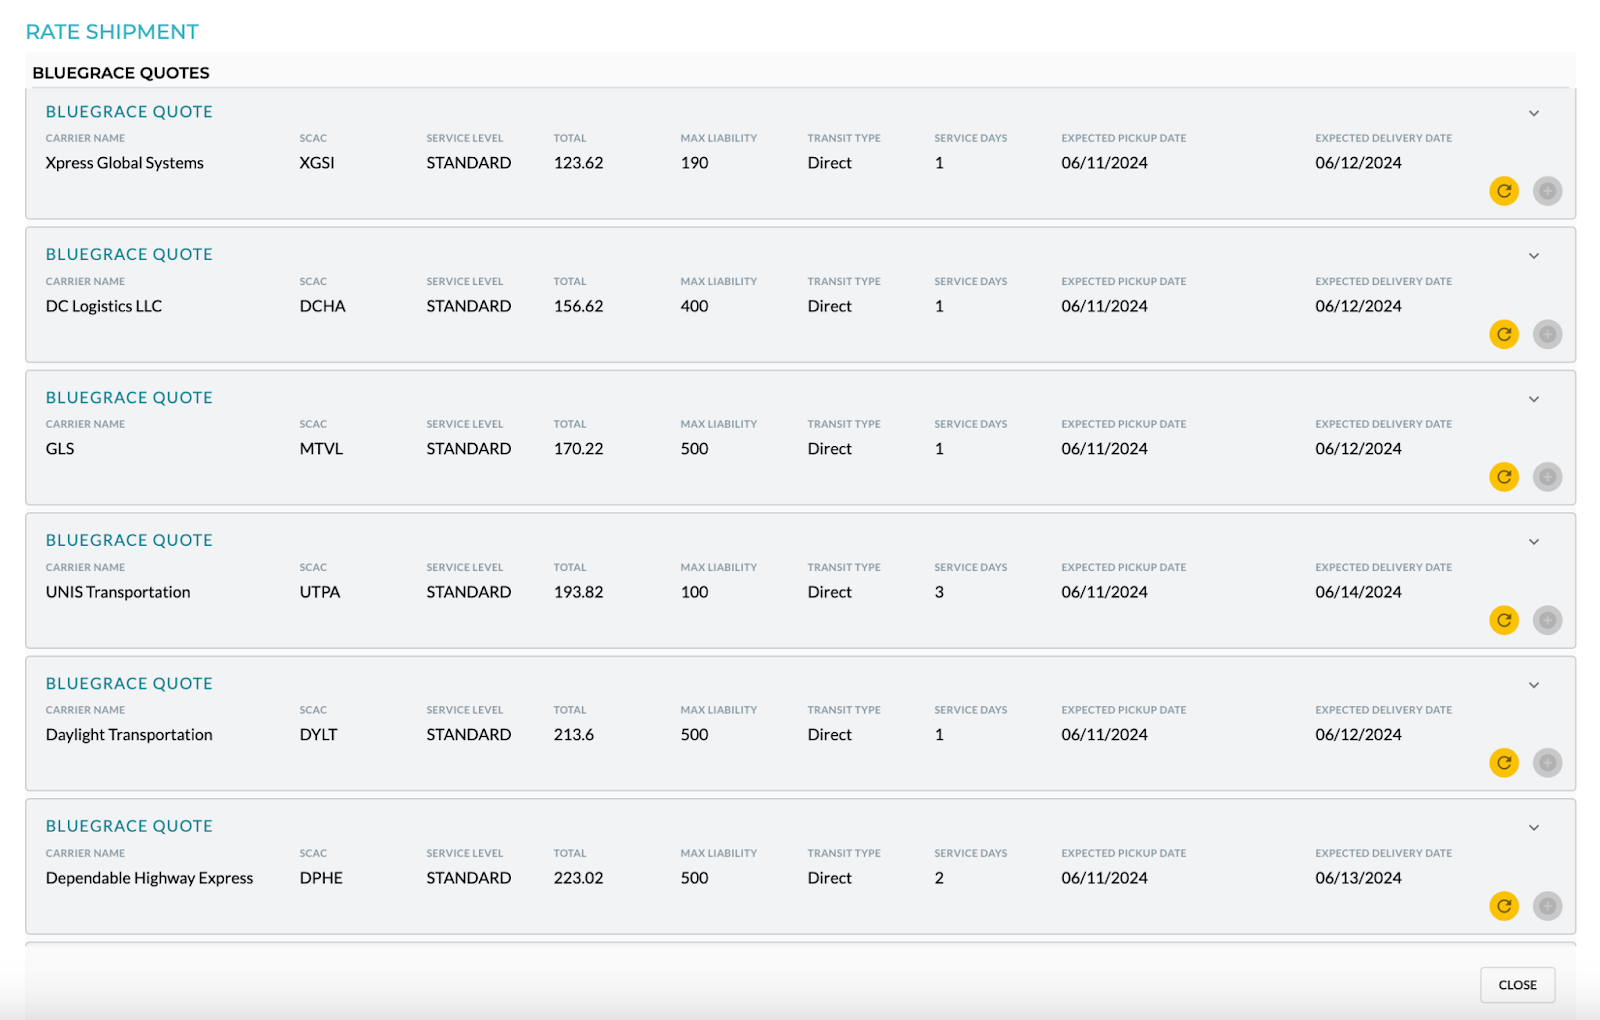Add the UNIS Transportation quote
This screenshot has width=1600, height=1020.
[x=1547, y=620]
